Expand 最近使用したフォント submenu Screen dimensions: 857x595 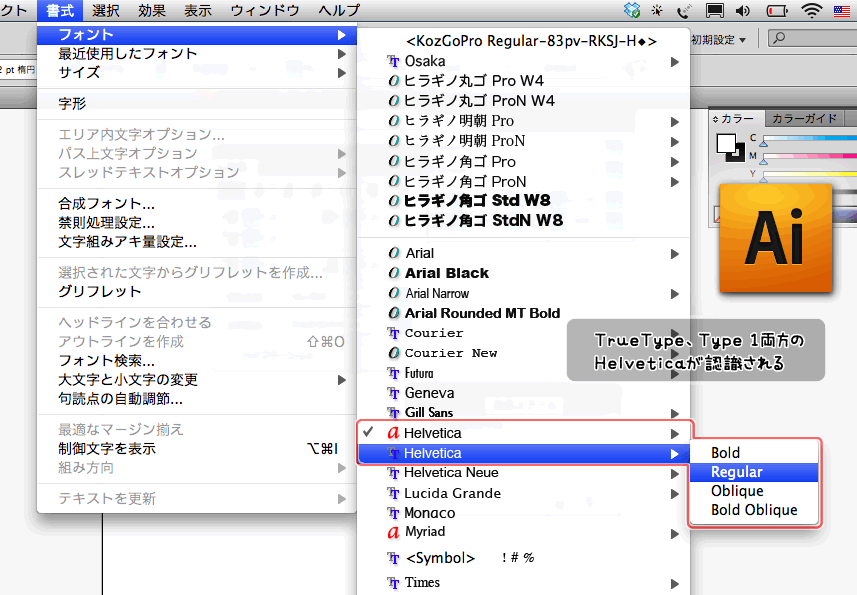(197, 54)
